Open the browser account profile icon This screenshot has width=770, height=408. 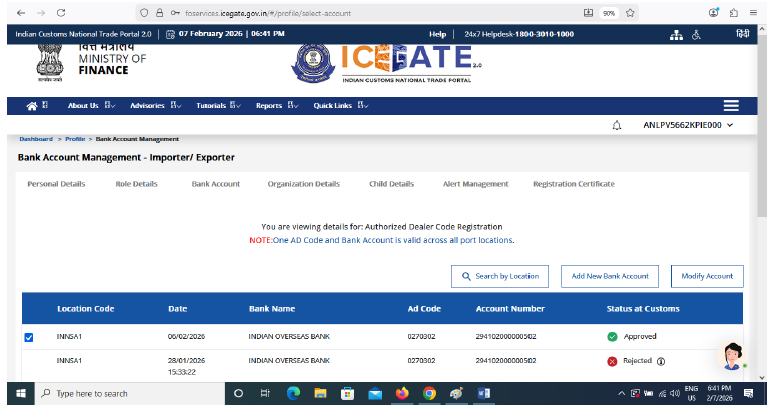714,13
